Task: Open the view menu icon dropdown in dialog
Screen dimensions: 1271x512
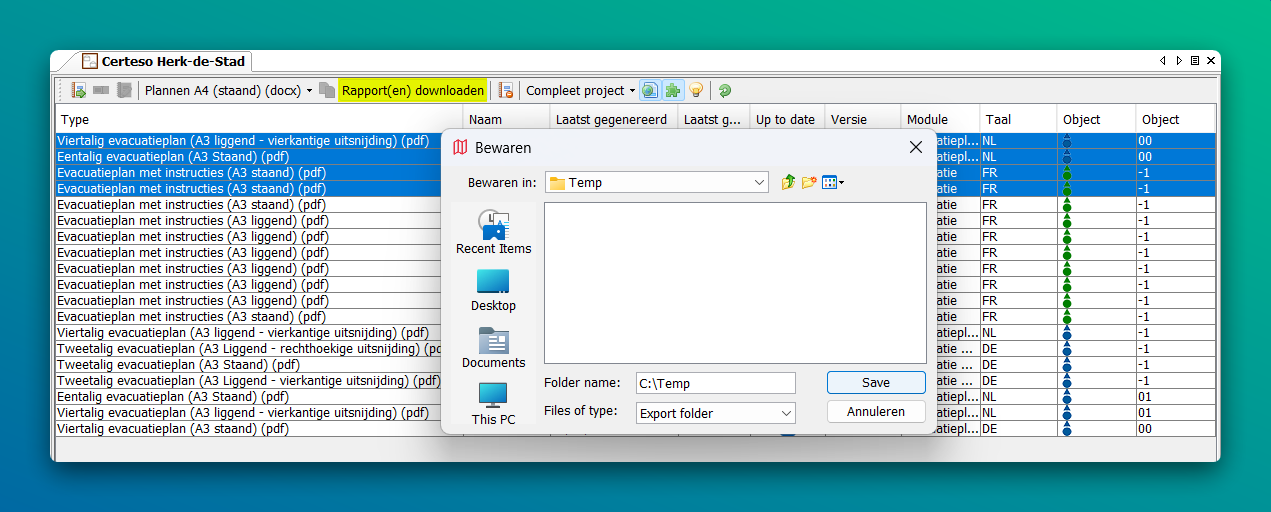Action: click(x=834, y=182)
